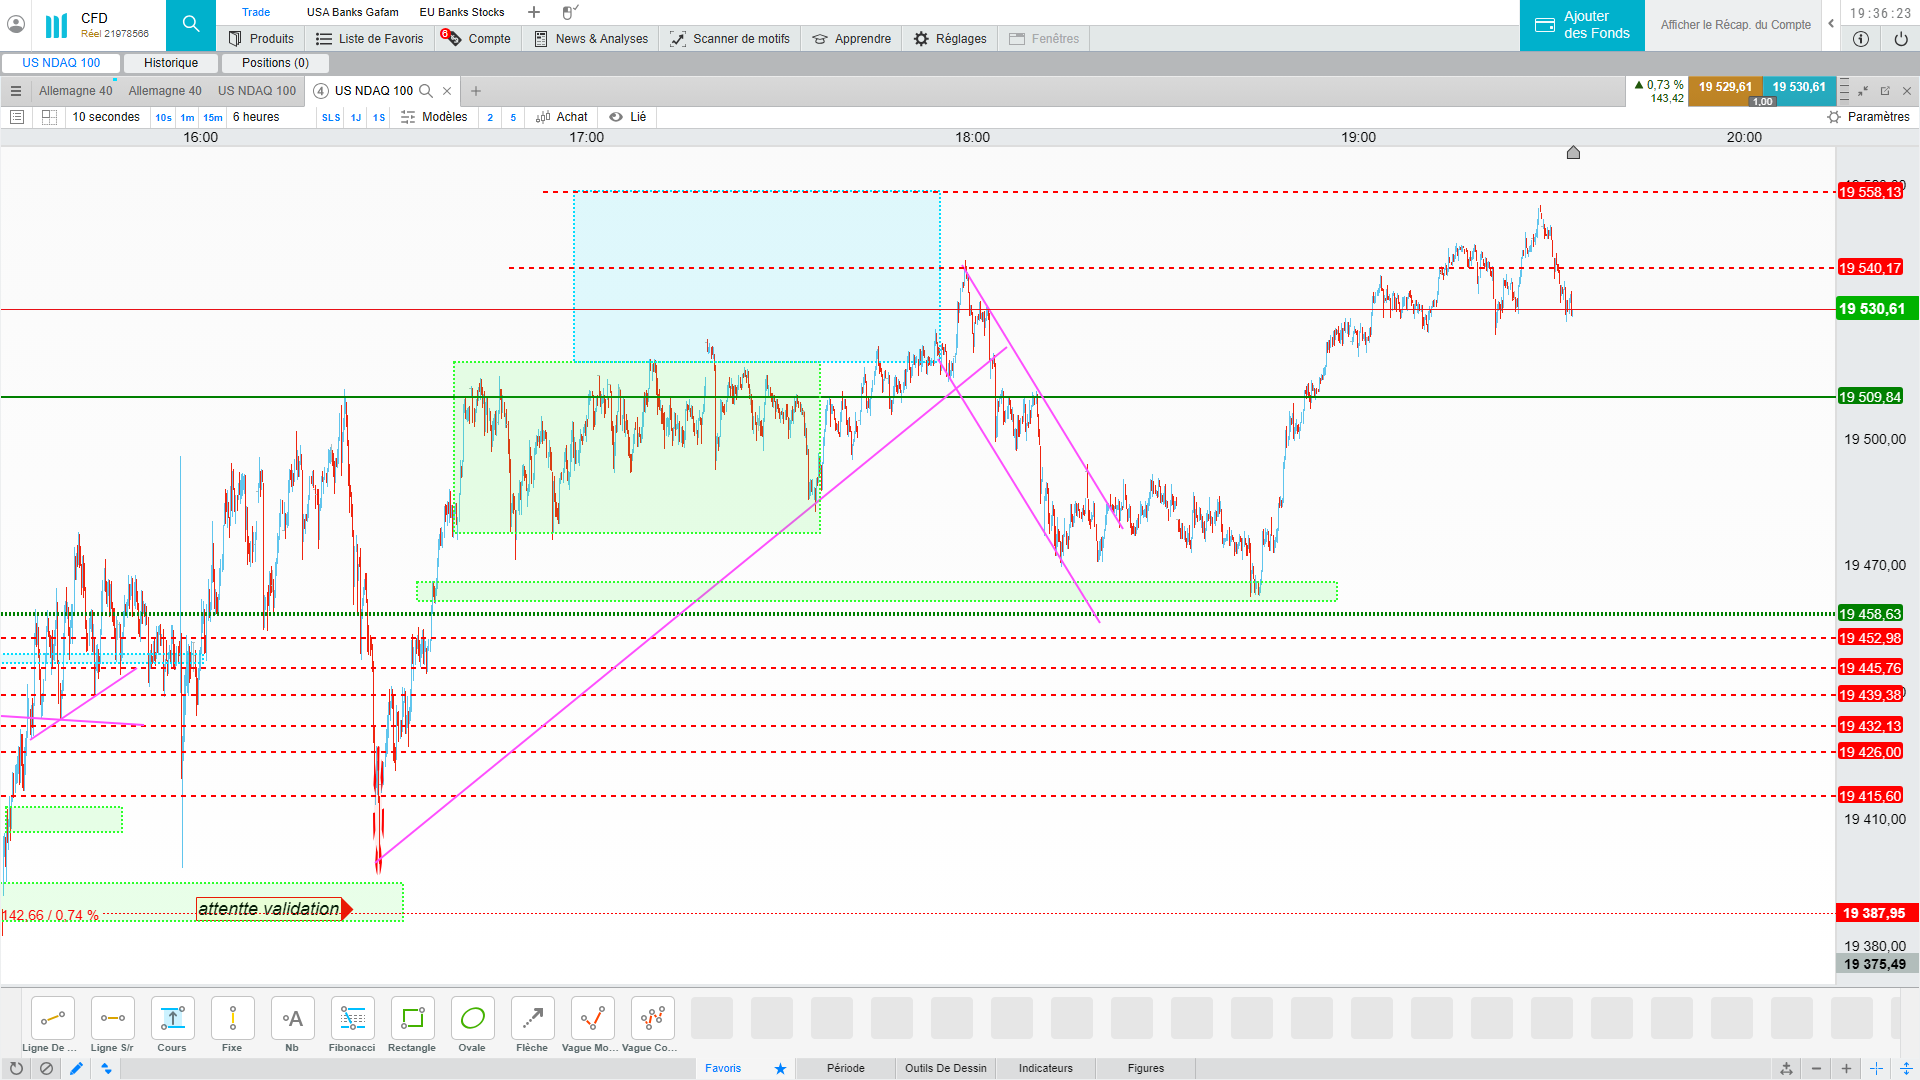Open the Indicateurs tab

click(x=1045, y=1068)
